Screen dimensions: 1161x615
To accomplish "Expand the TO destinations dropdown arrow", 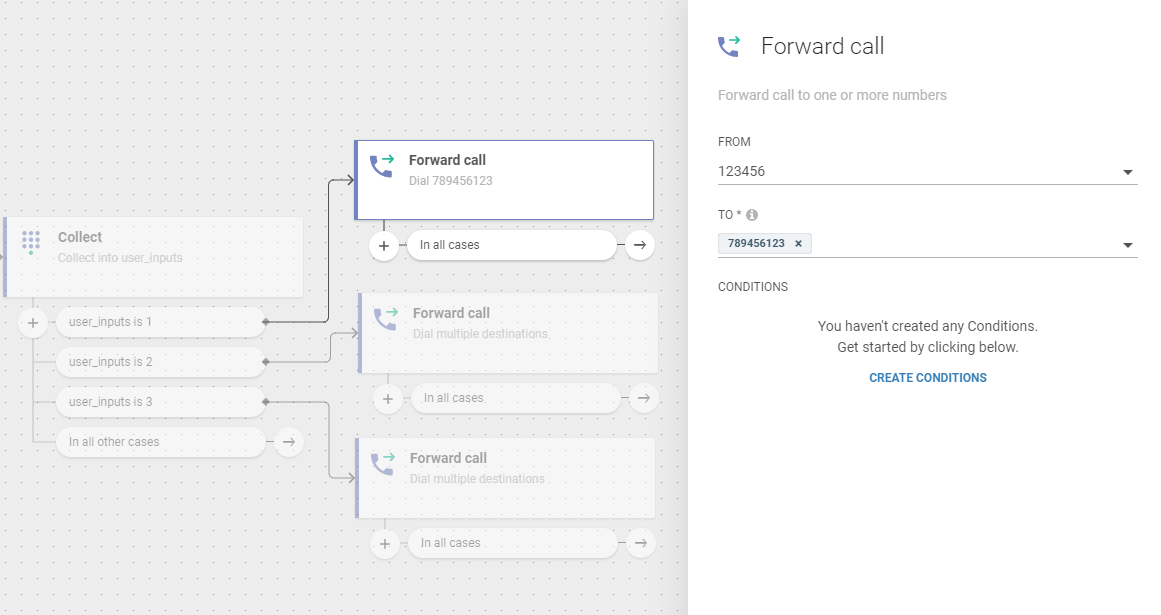I will tap(1128, 245).
